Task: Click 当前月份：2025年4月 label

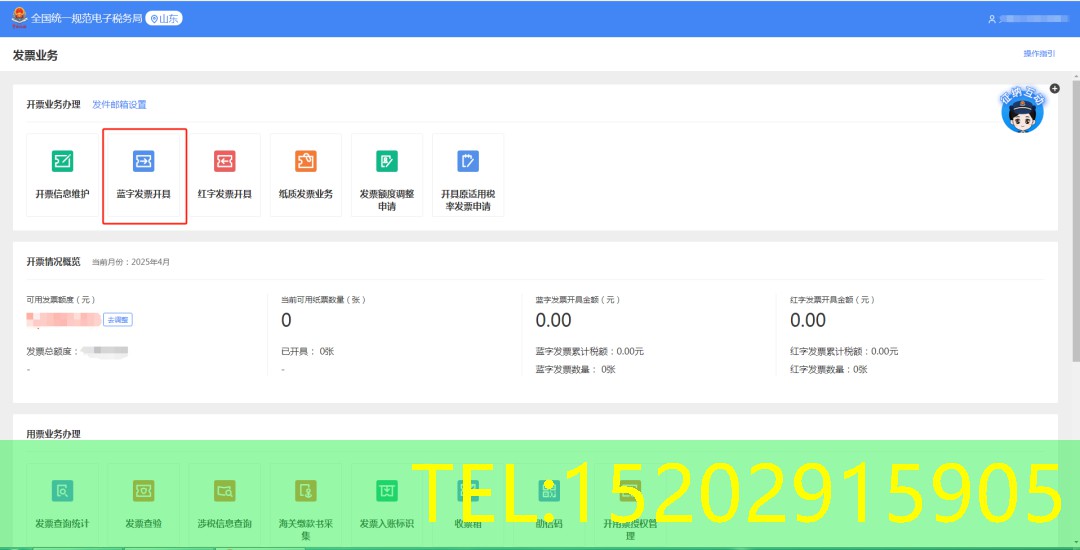Action: (131, 262)
